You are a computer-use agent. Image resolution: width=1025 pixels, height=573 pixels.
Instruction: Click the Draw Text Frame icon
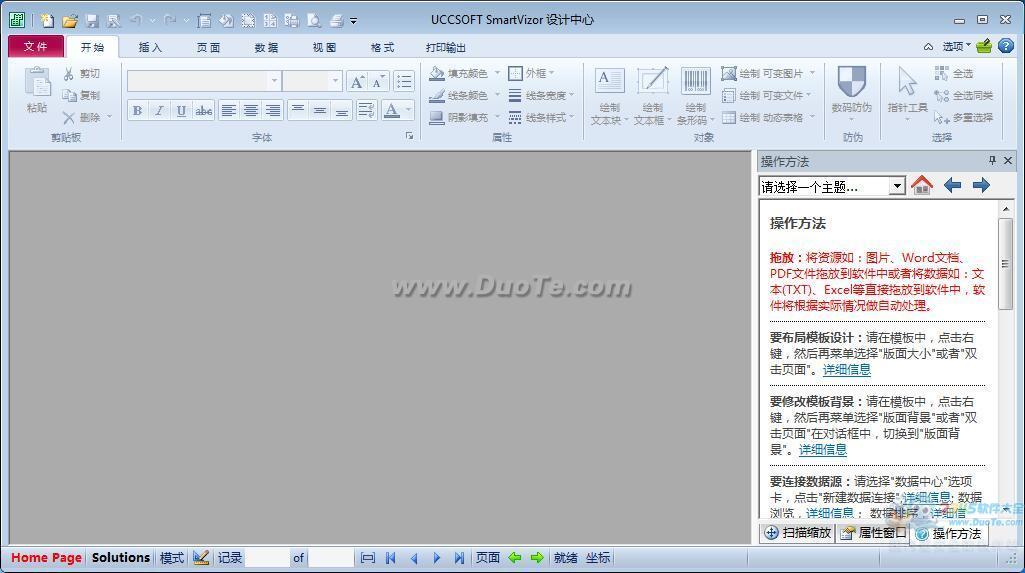(652, 81)
